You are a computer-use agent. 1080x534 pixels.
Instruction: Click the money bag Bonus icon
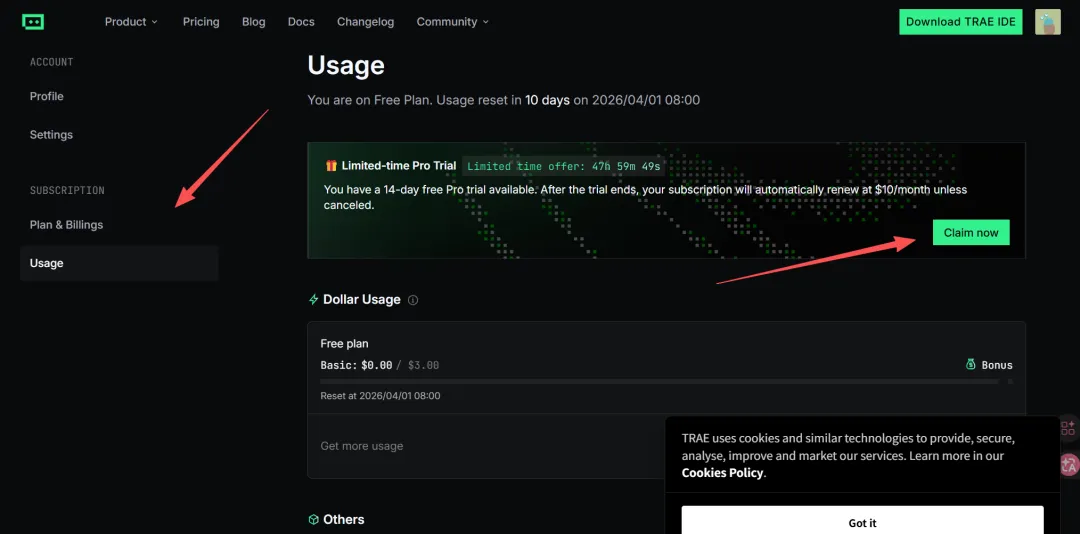pyautogui.click(x=970, y=364)
